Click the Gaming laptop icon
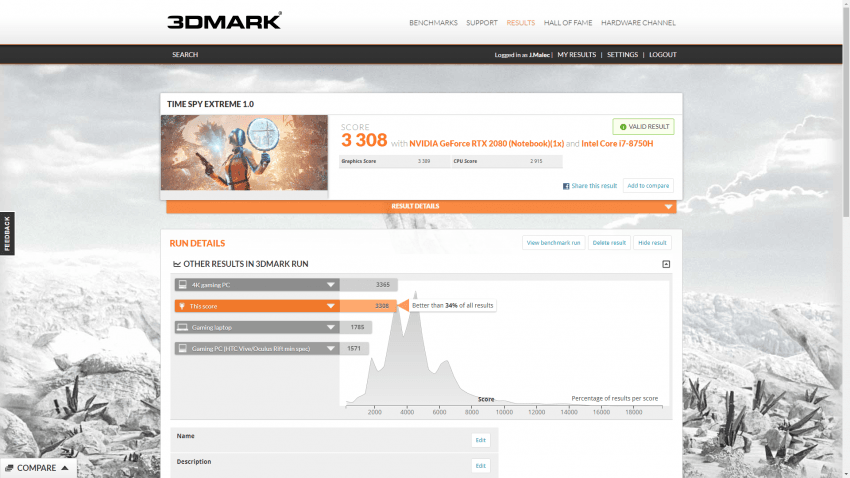Image resolution: width=850 pixels, height=478 pixels. [x=183, y=327]
